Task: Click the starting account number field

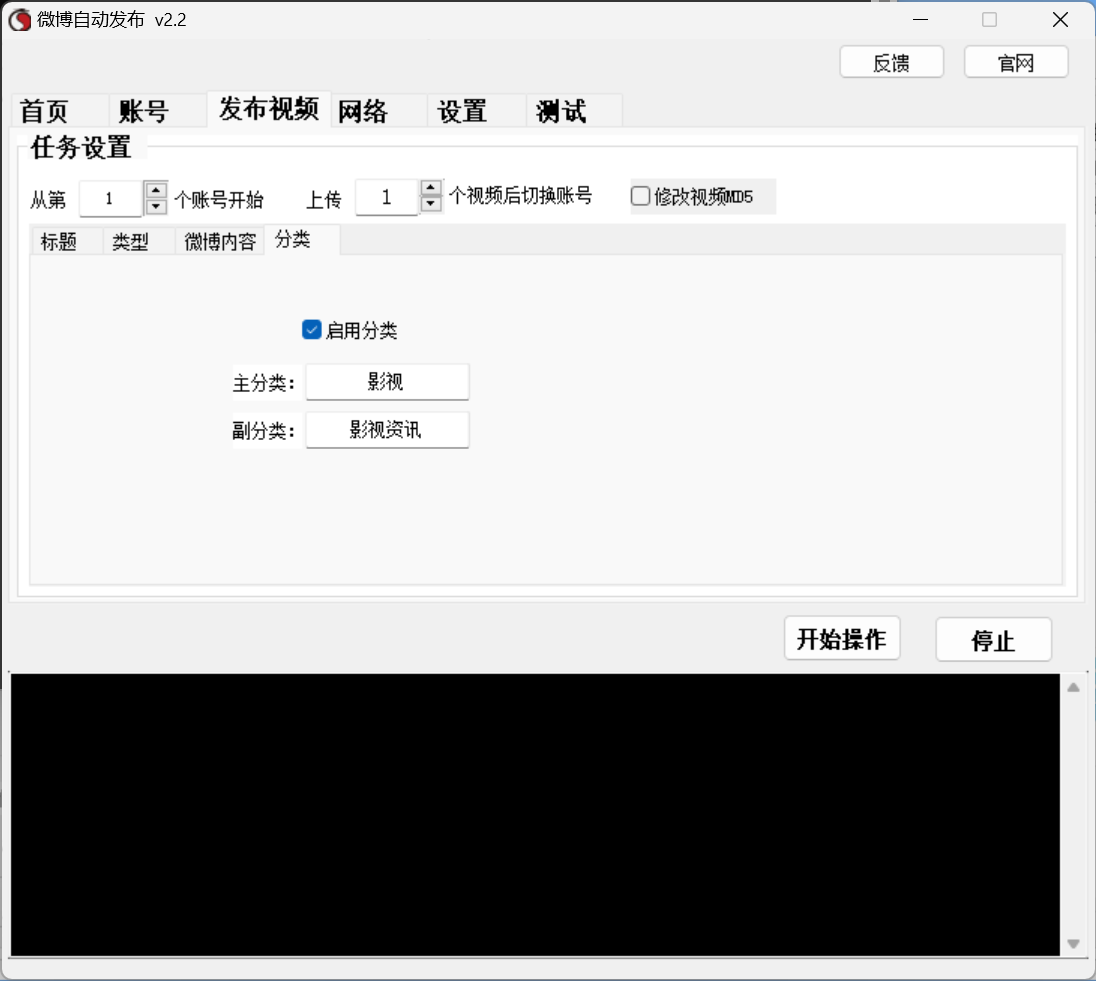Action: [x=110, y=199]
